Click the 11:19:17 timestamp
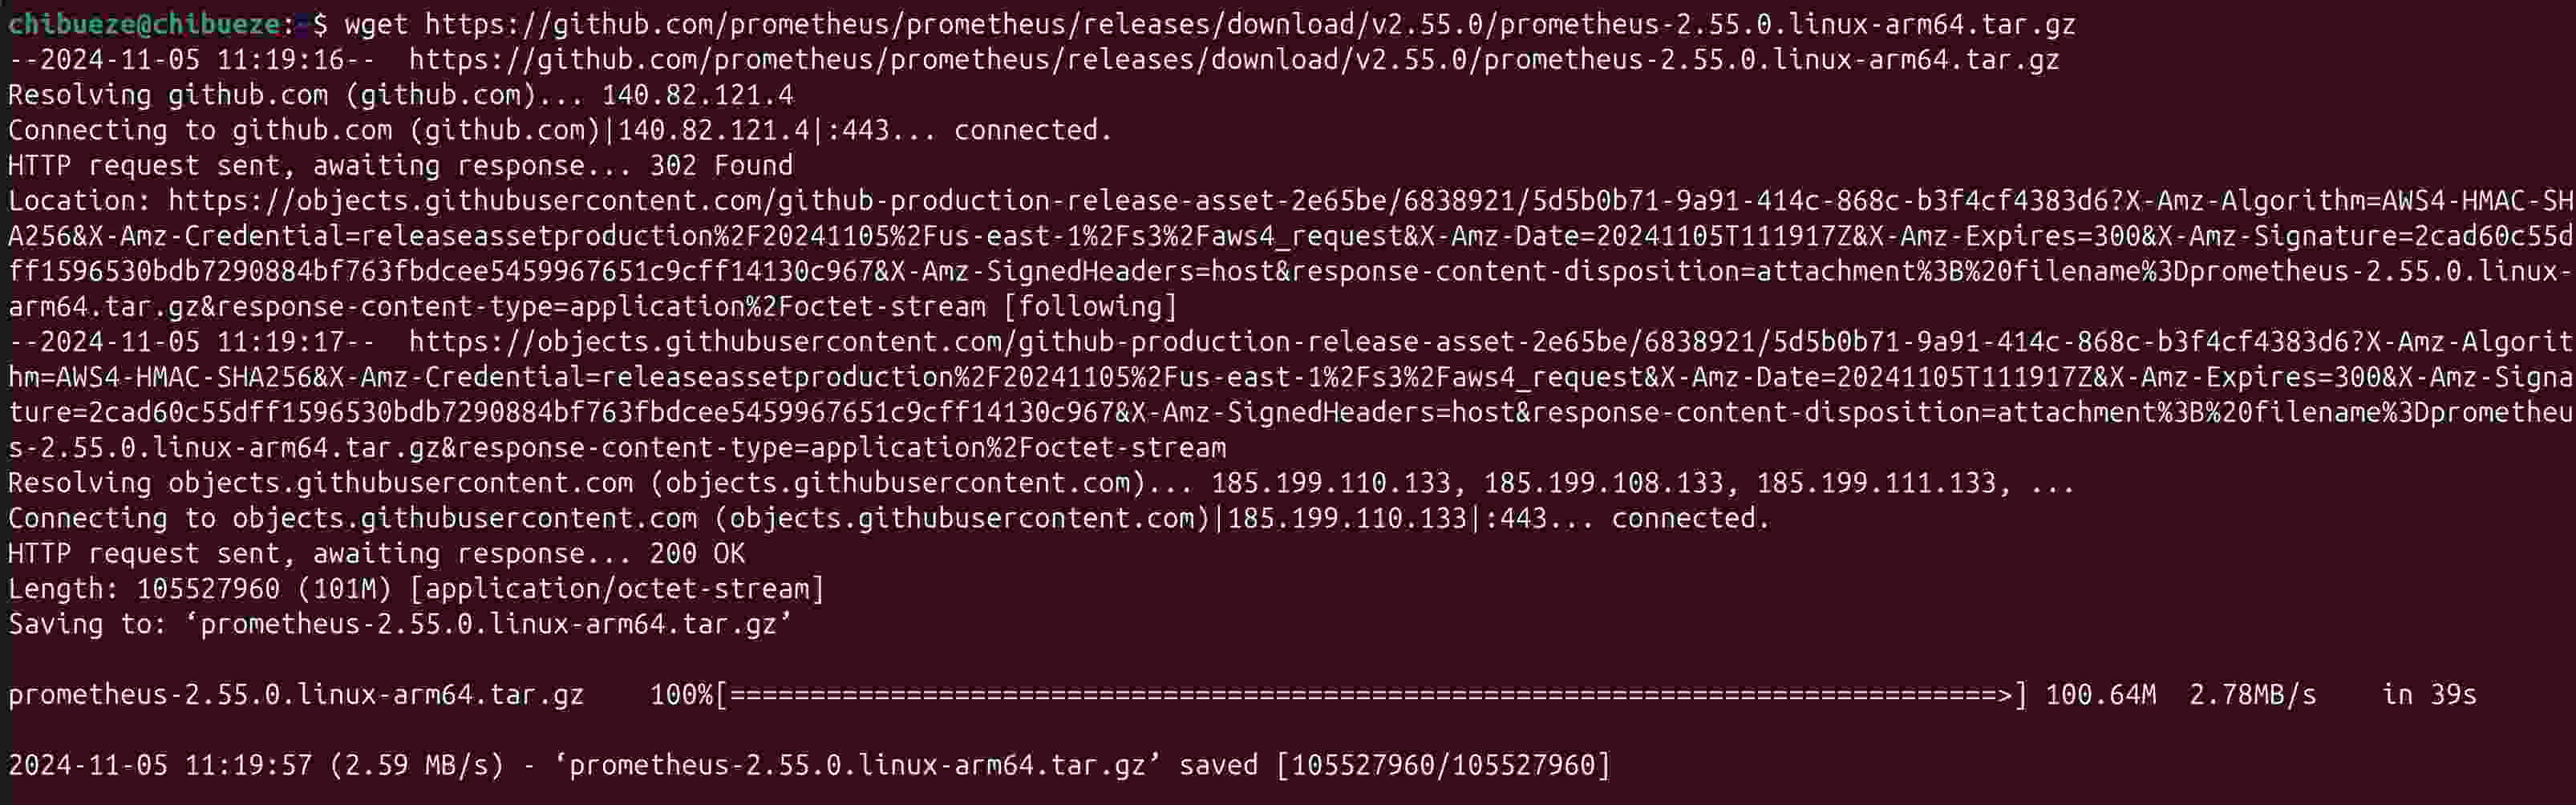 pyautogui.click(x=280, y=342)
